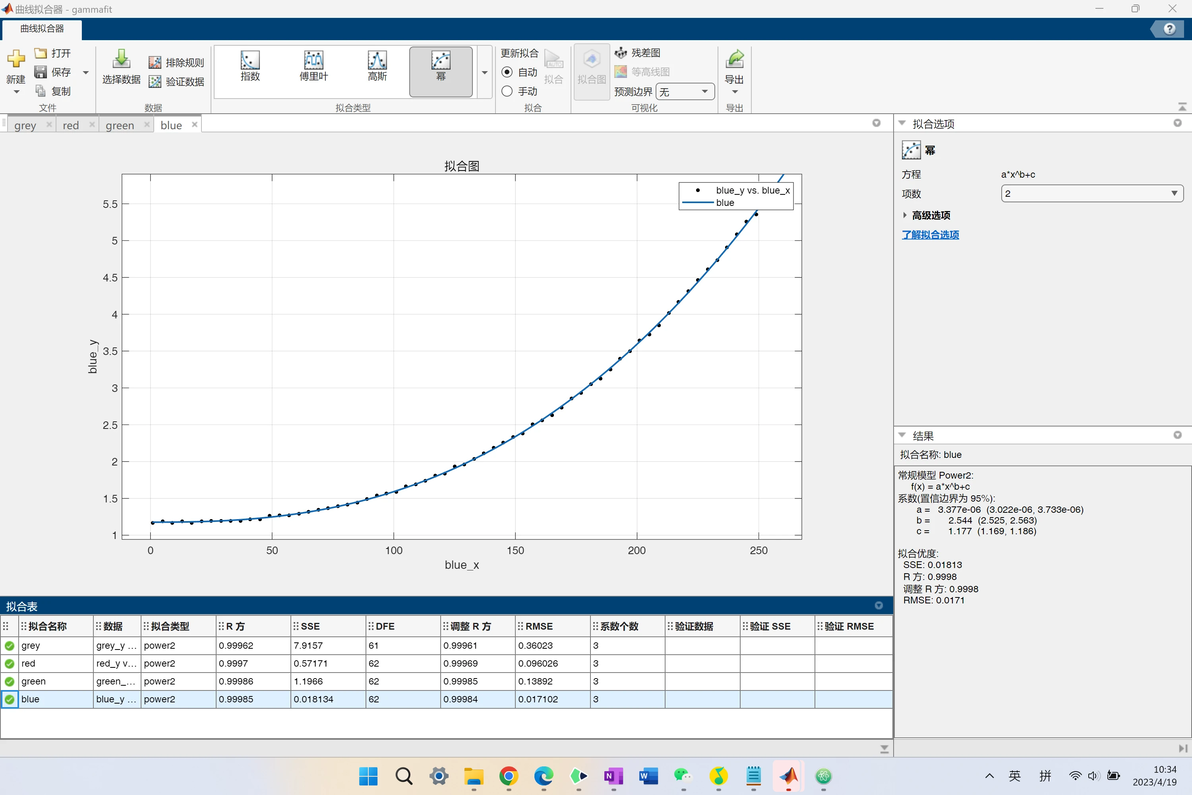Switch to the grey fit tab
The width and height of the screenshot is (1192, 795).
click(x=25, y=125)
